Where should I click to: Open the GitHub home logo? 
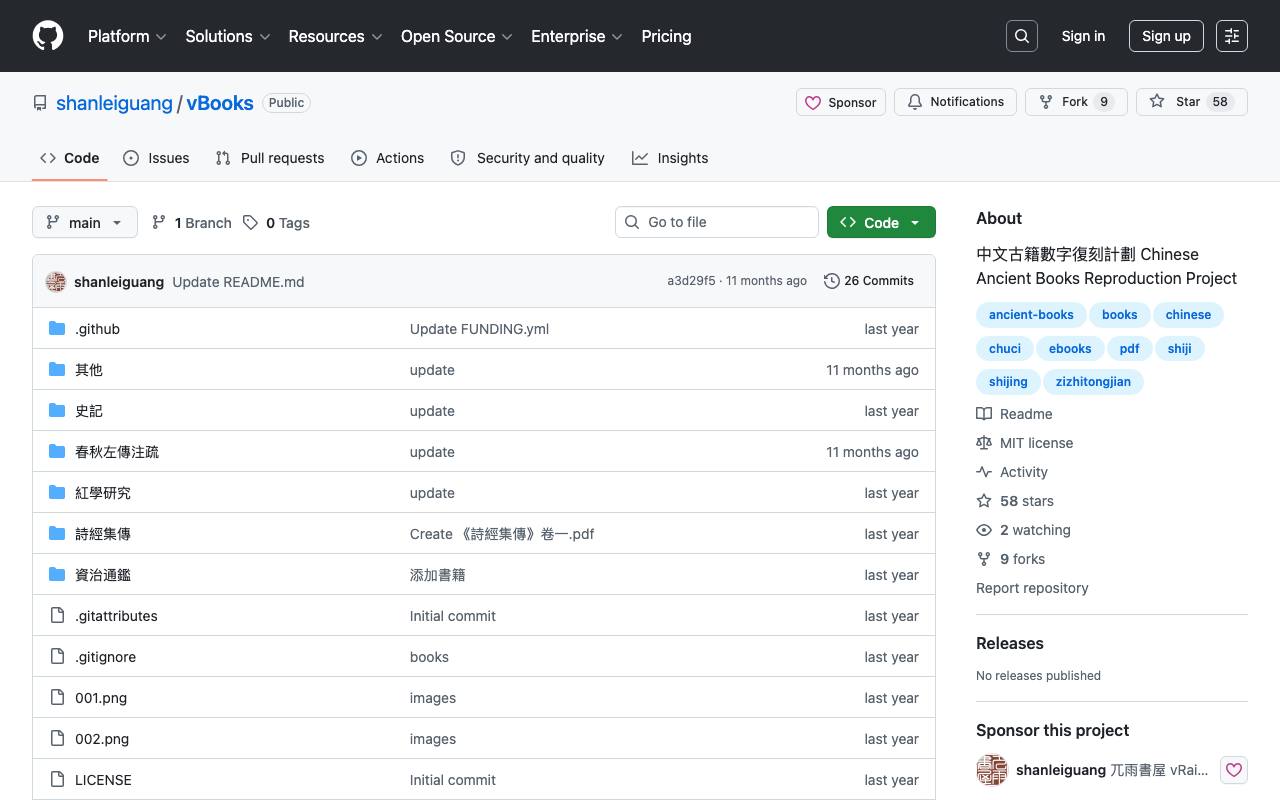(x=48, y=36)
